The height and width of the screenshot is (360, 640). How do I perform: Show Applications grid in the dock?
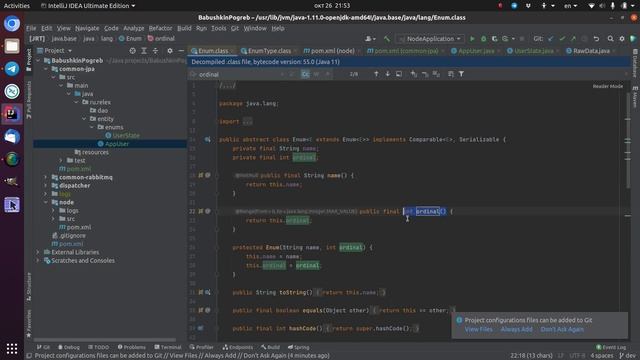(12, 349)
